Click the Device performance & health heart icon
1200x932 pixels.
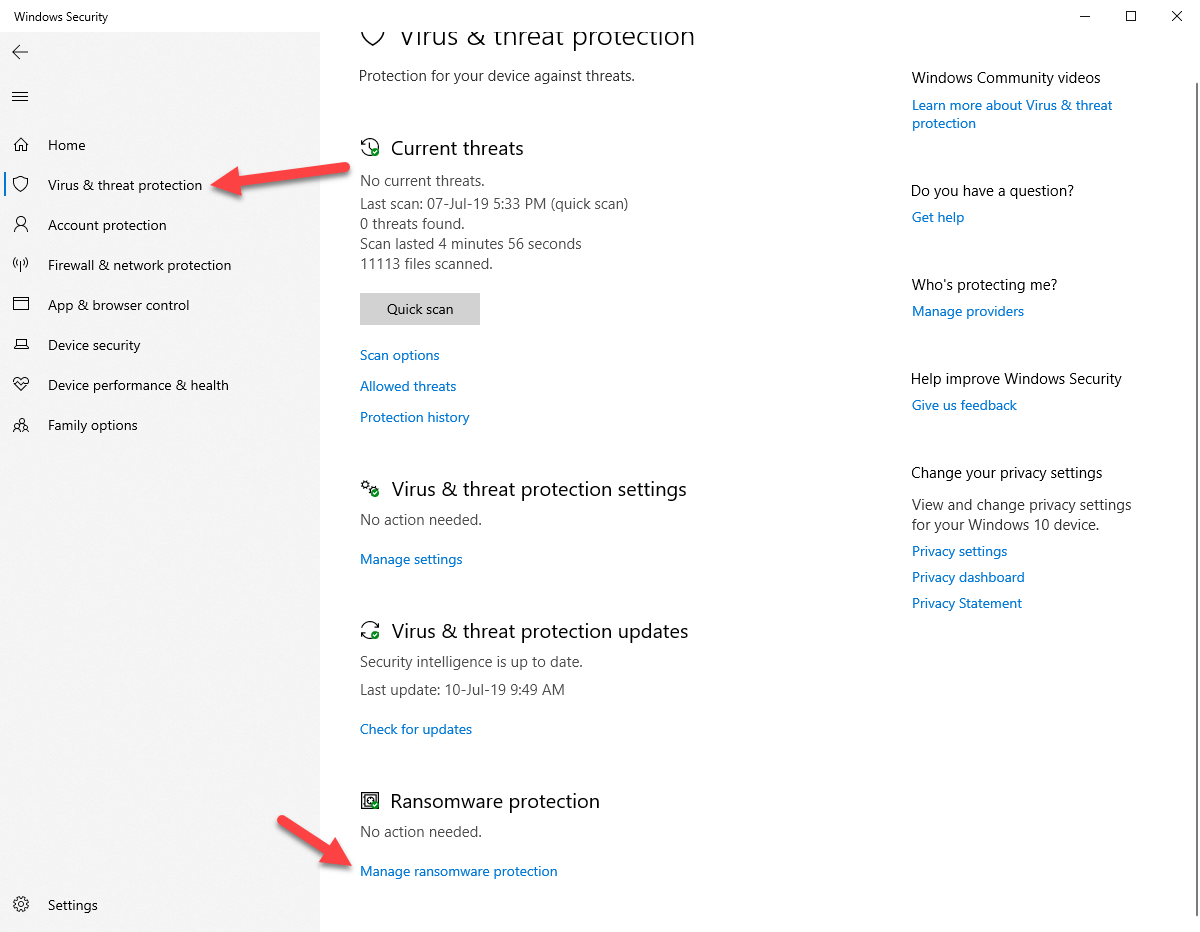[x=20, y=384]
